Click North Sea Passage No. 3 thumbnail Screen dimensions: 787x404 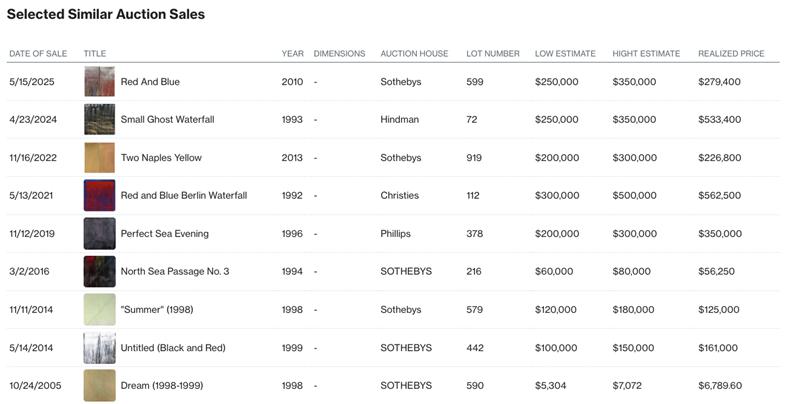(99, 272)
